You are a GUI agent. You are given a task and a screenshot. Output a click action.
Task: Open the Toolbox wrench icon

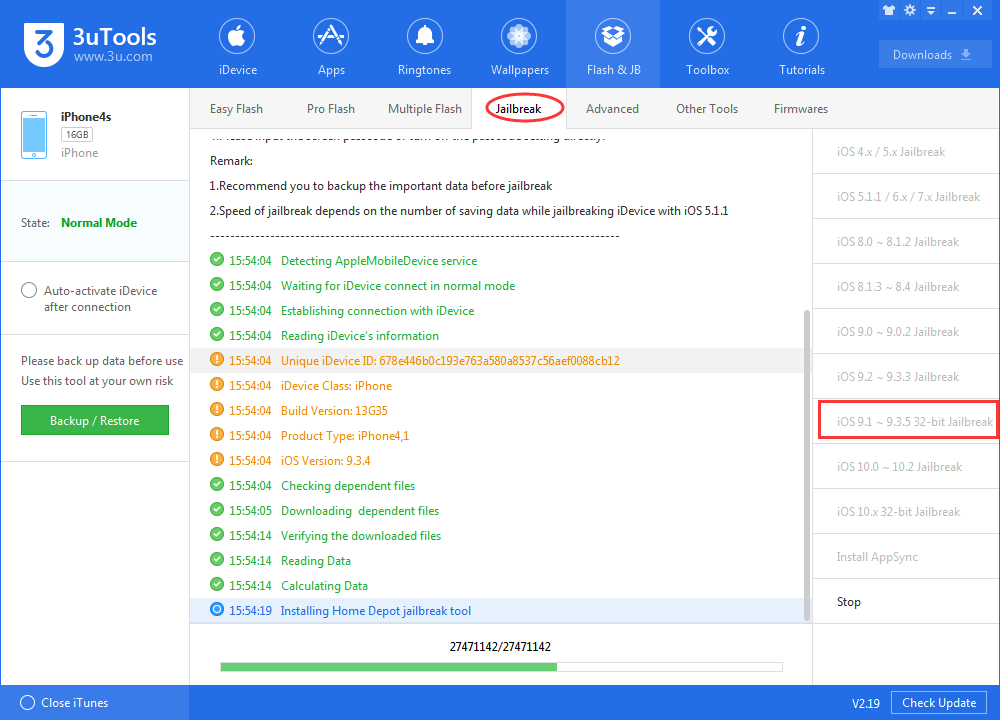tap(707, 36)
